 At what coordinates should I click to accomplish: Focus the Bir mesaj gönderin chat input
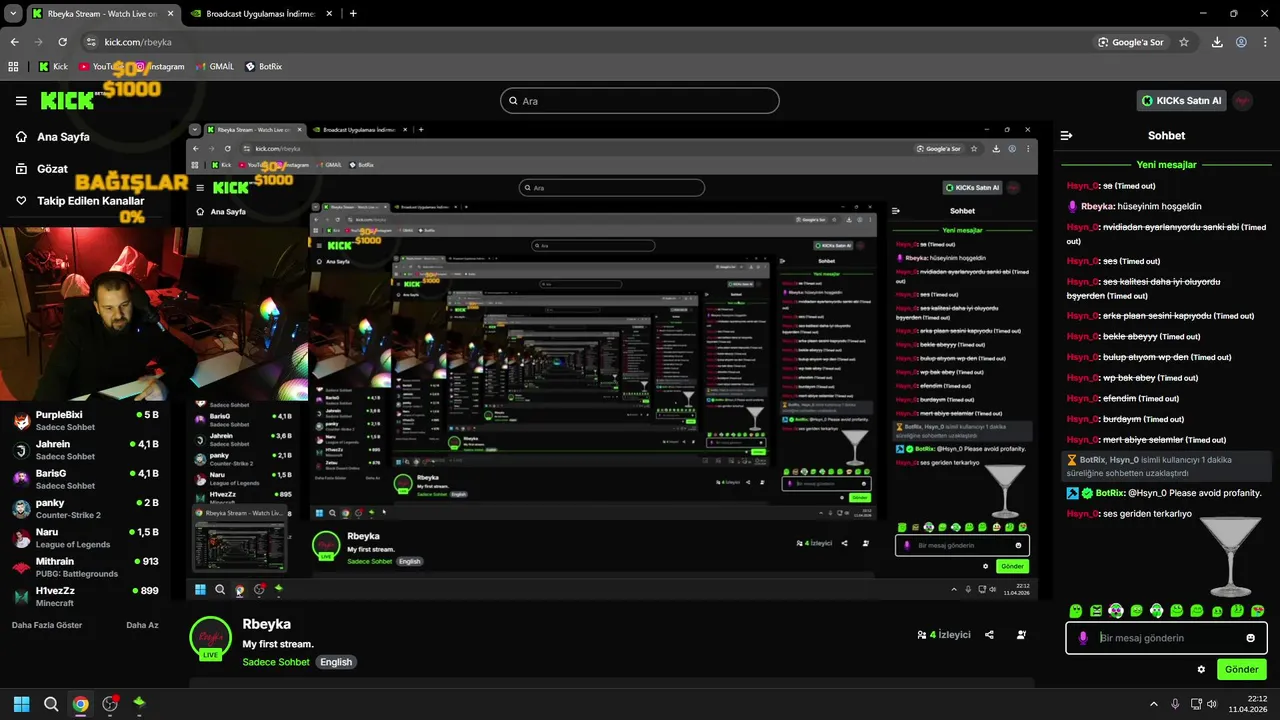pos(1166,638)
